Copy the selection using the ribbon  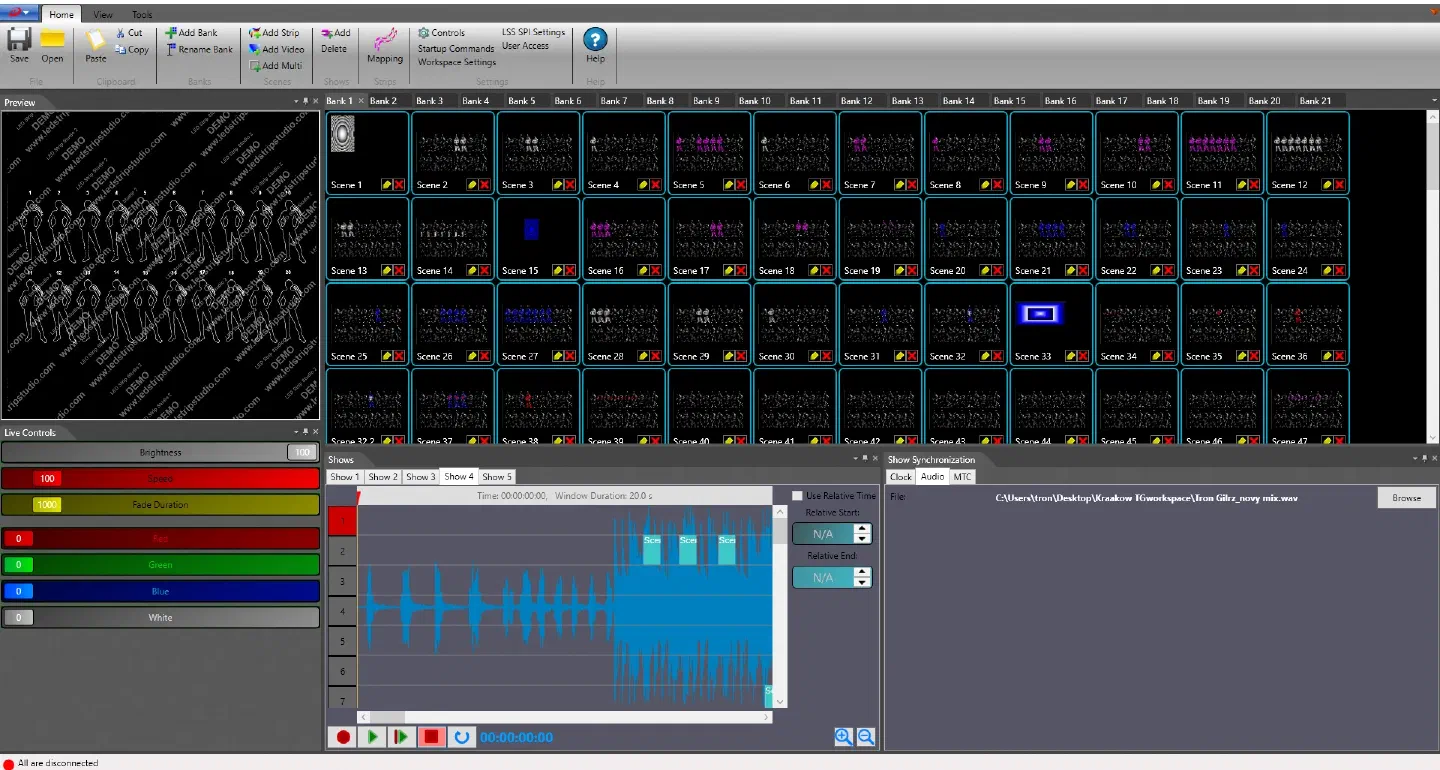coord(132,49)
